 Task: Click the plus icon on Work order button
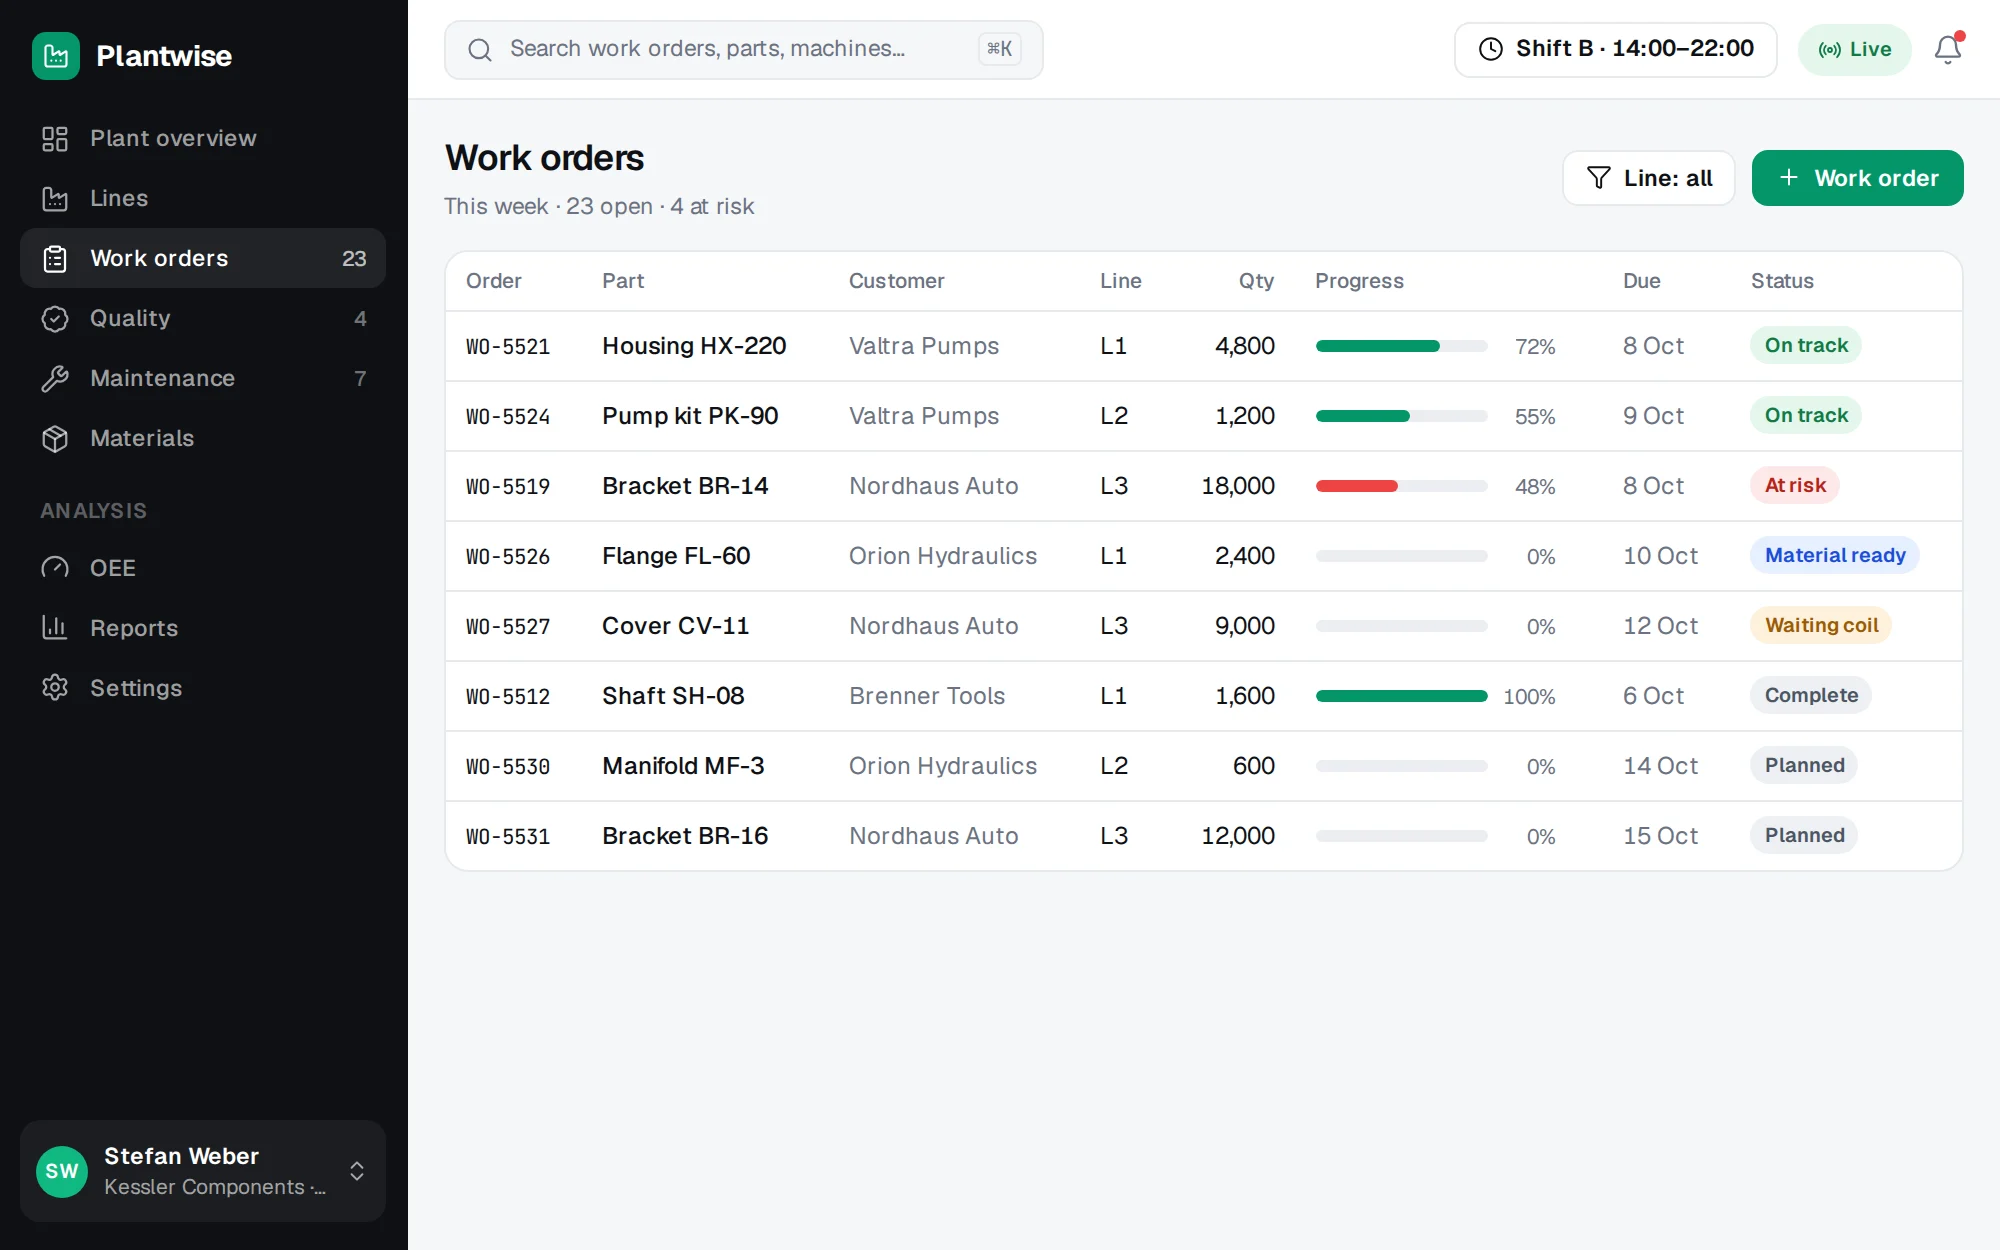(x=1789, y=177)
